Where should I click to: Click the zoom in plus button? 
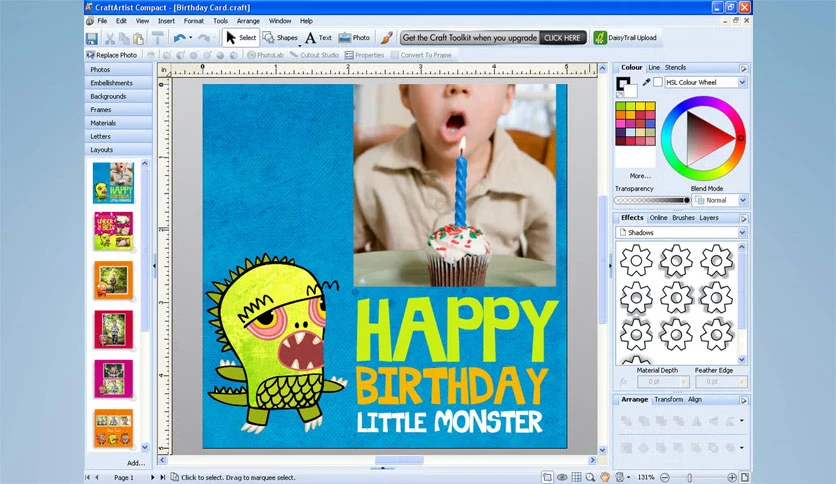tap(732, 477)
